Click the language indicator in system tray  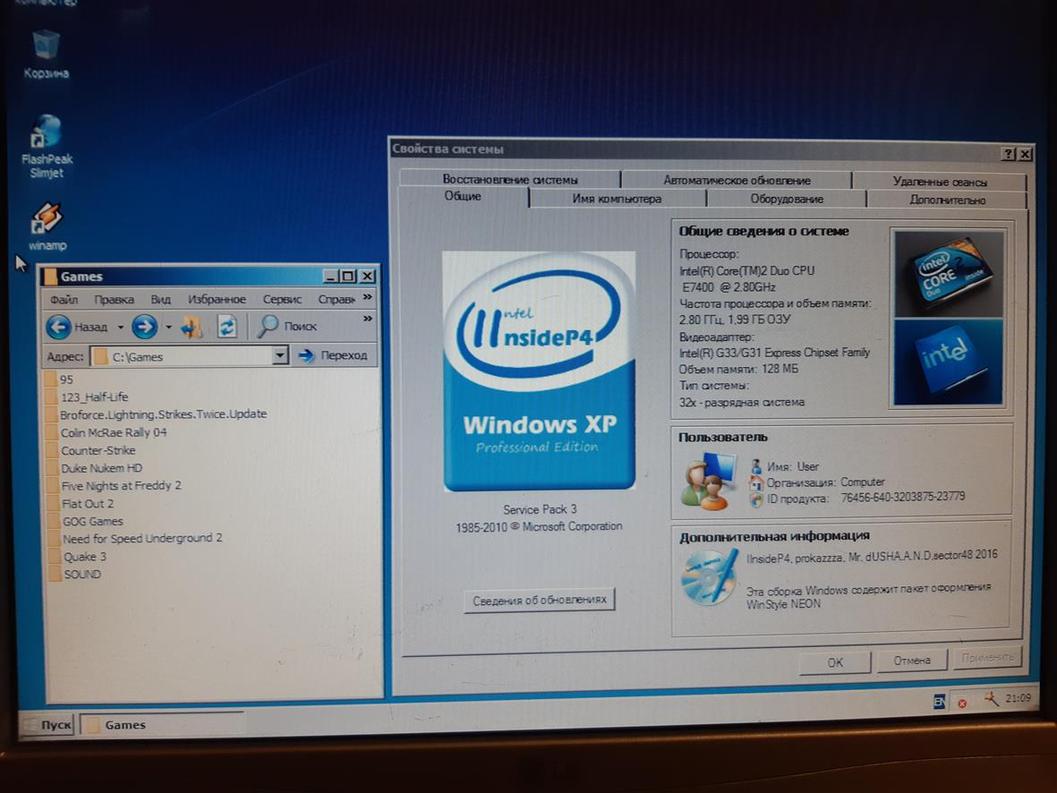[x=939, y=702]
